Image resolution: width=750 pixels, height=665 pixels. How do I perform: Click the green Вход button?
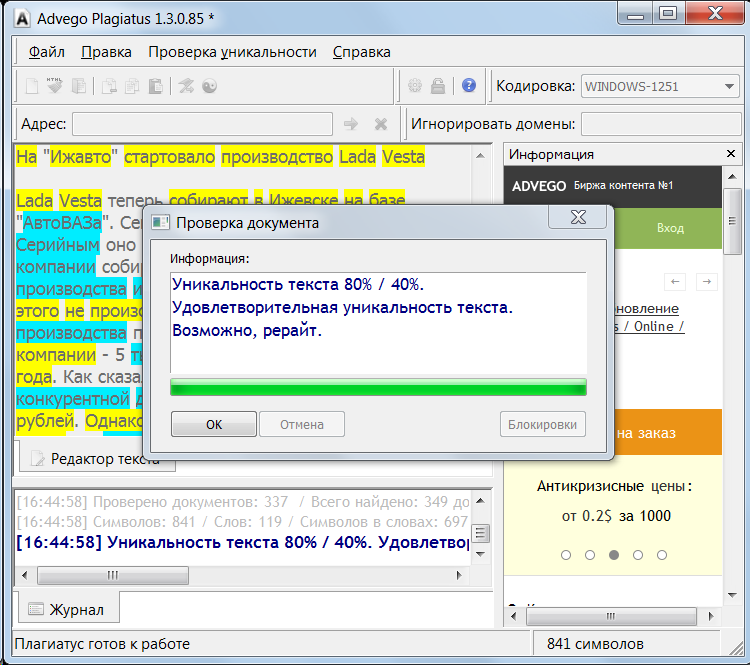(x=668, y=228)
